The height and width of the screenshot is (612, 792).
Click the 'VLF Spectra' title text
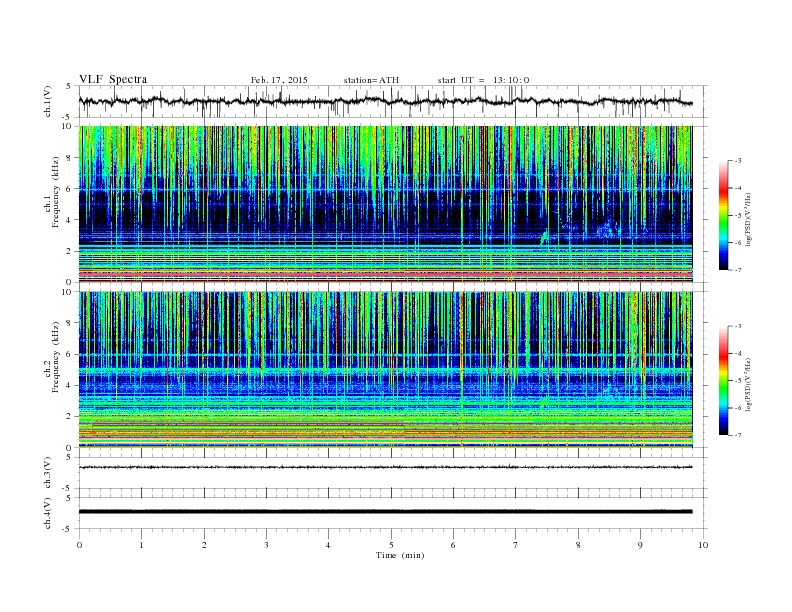(x=113, y=79)
